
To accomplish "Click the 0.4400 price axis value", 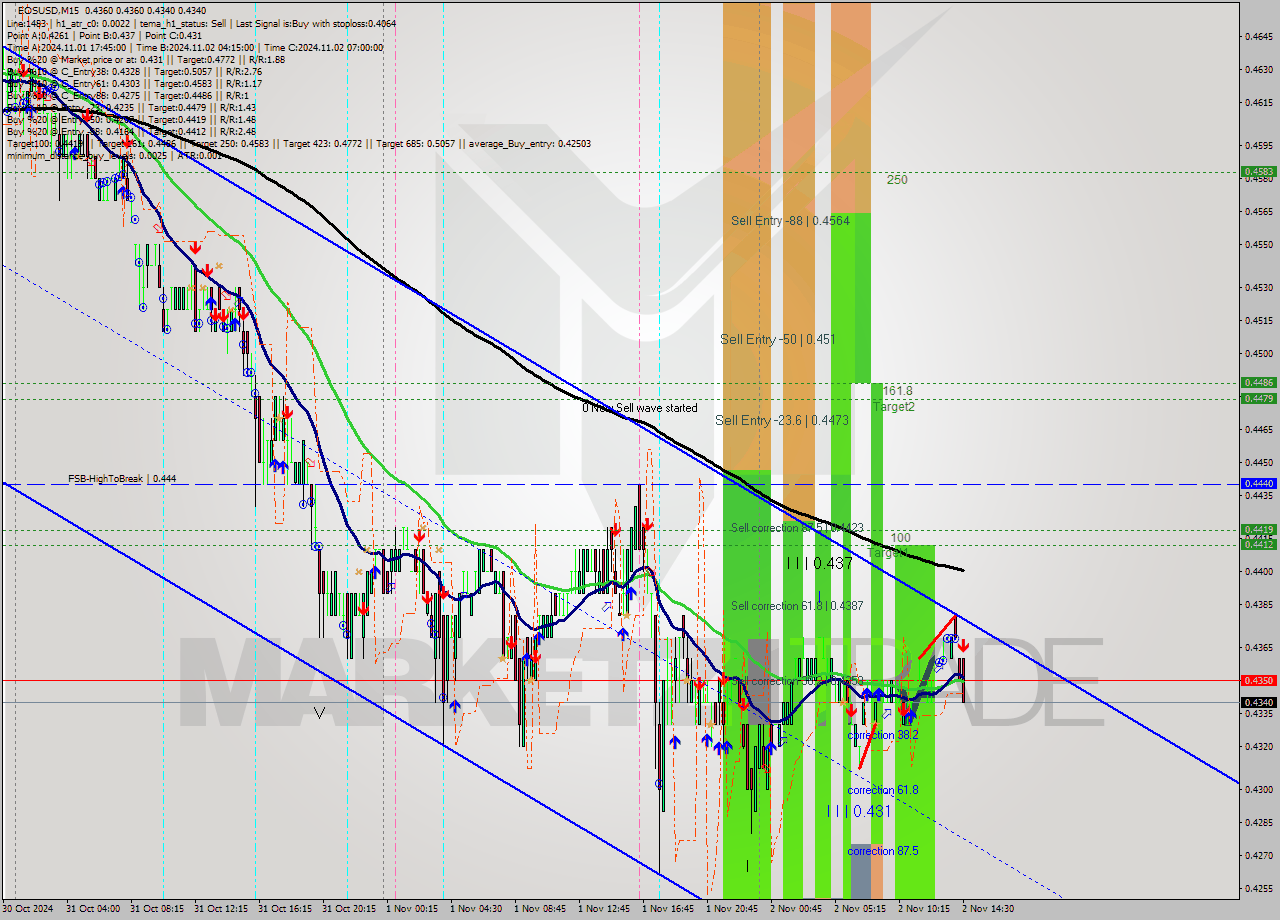I will tap(1258, 571).
